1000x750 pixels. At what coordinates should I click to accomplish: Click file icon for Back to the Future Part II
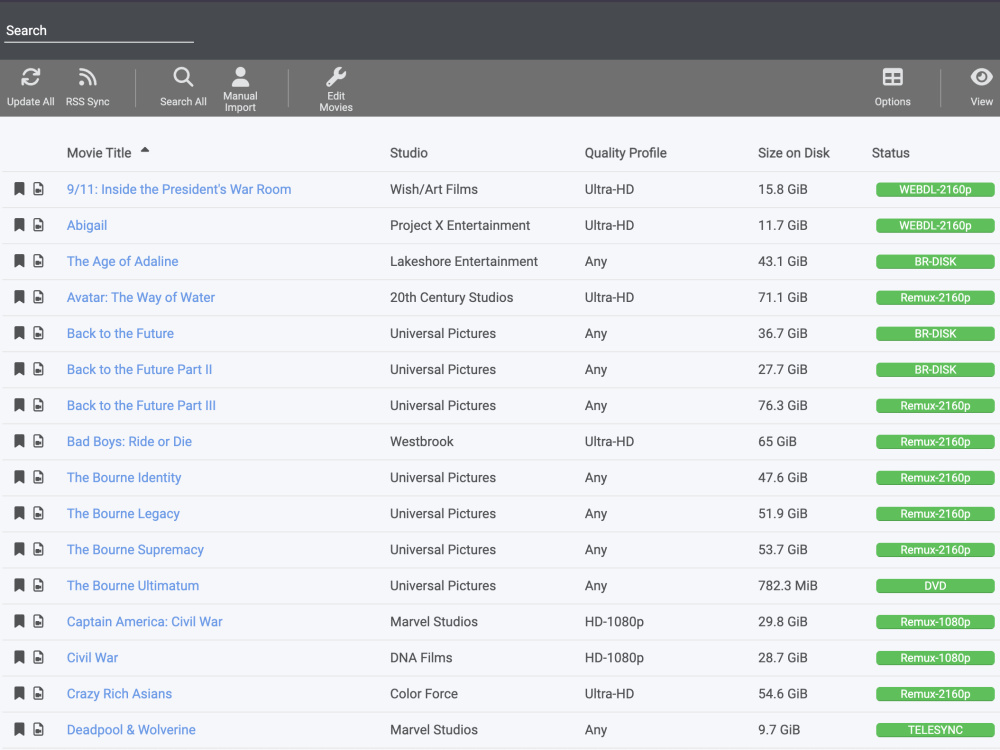tap(38, 369)
